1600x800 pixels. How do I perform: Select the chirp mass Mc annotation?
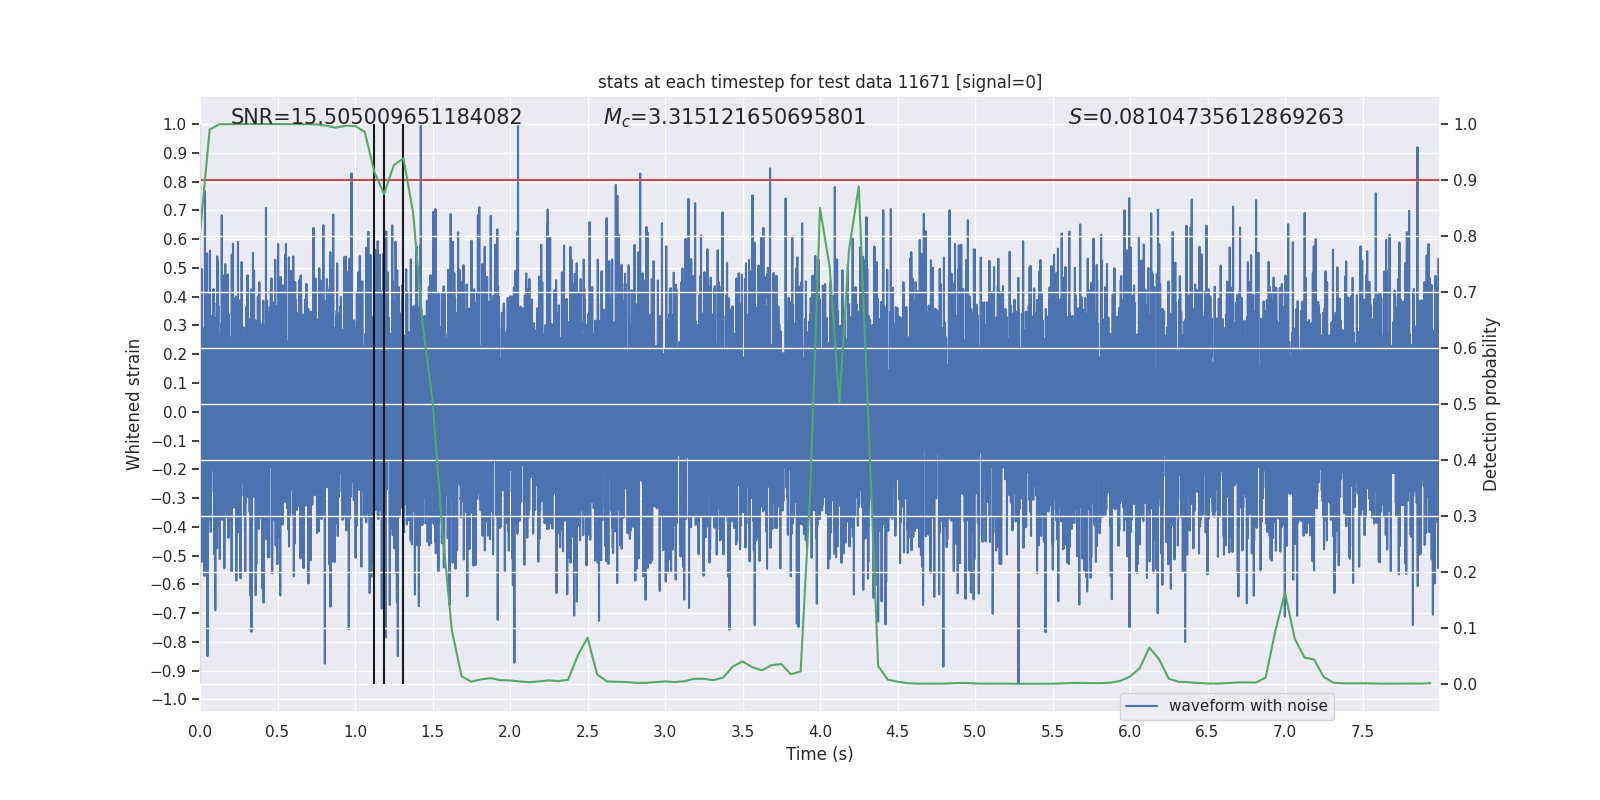[734, 117]
